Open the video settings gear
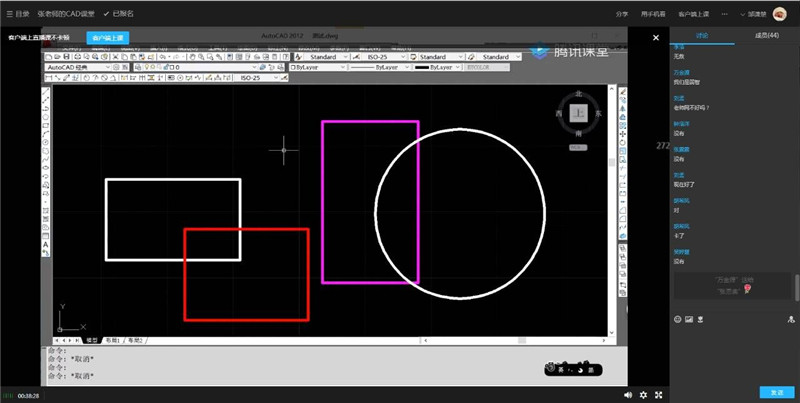Screen dimensions: 800x403 (x=643, y=395)
